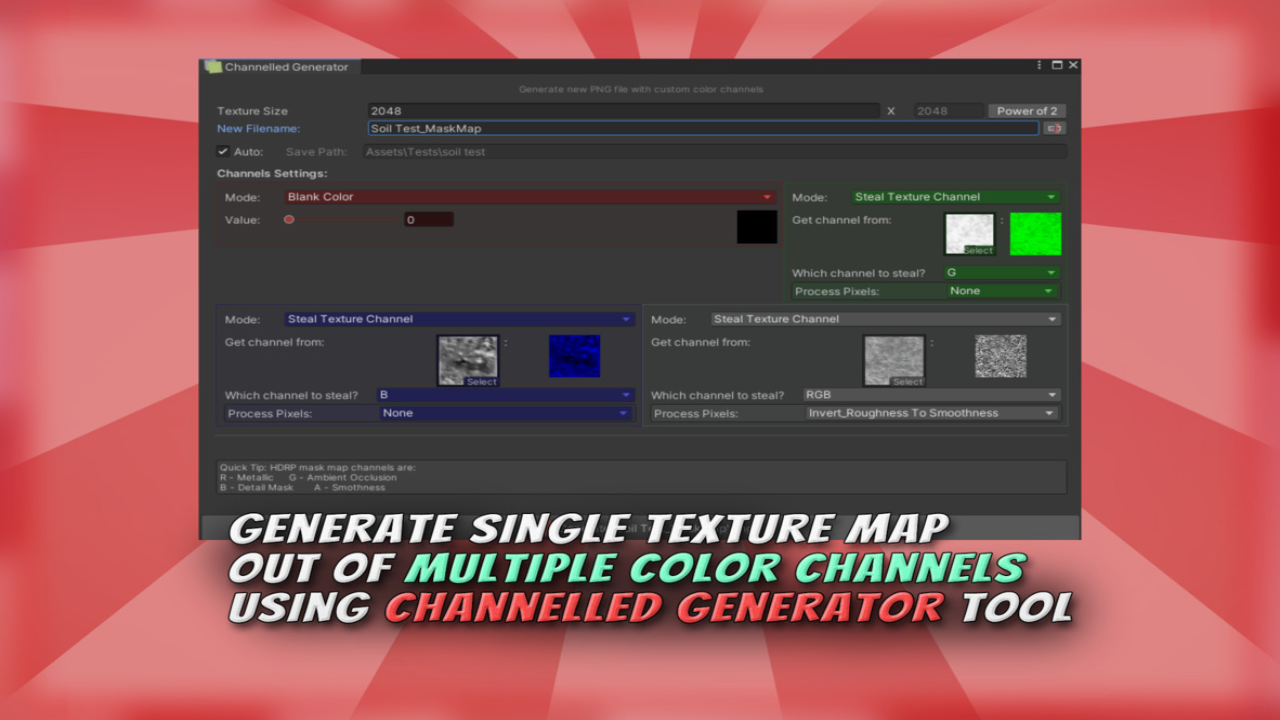The width and height of the screenshot is (1280, 720).
Task: Open blue channel Process Pixels dropdown
Action: click(x=505, y=413)
